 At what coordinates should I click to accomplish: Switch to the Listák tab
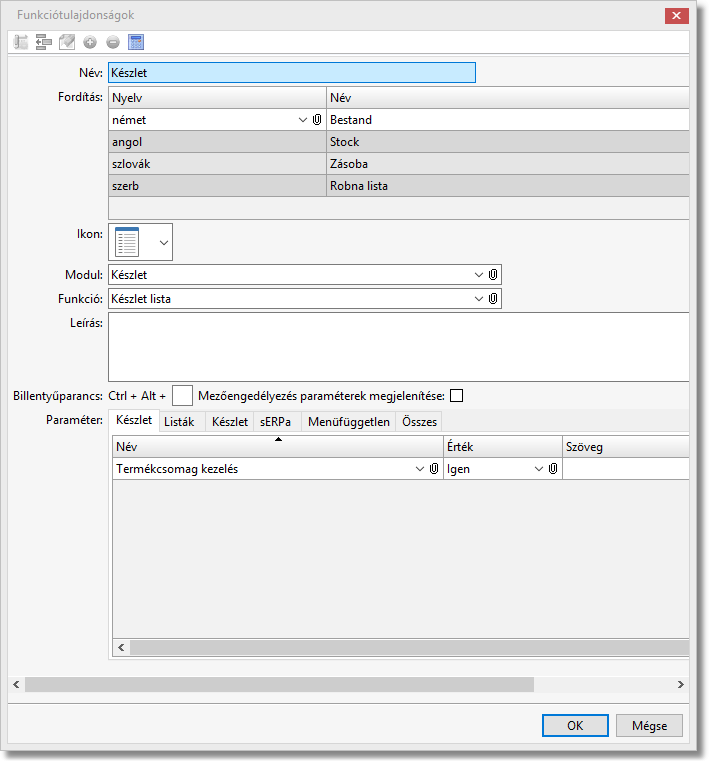tap(179, 422)
